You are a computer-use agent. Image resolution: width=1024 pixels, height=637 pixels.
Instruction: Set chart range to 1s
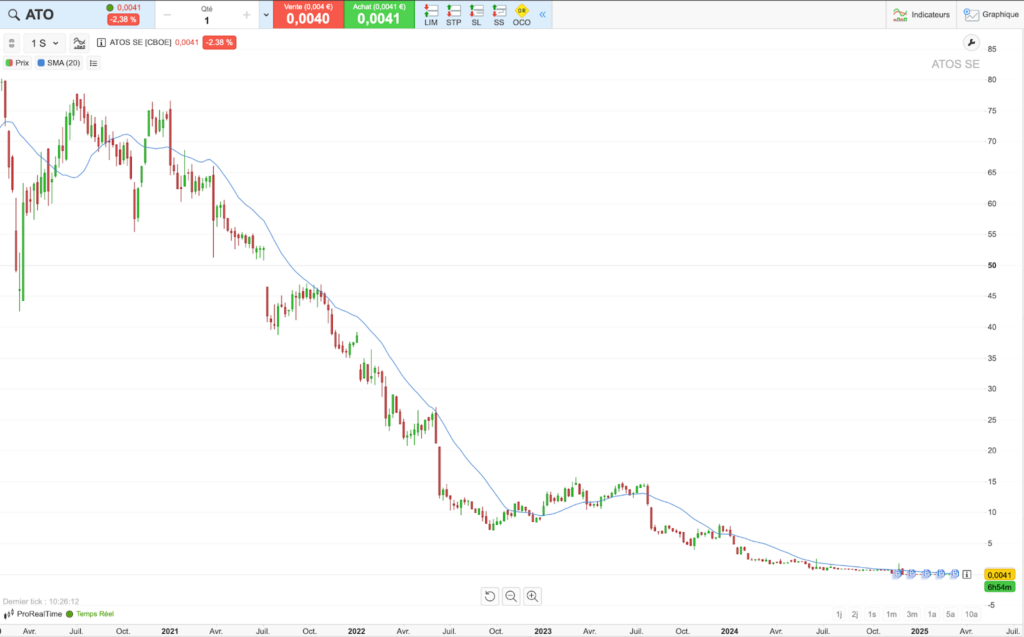pyautogui.click(x=872, y=614)
